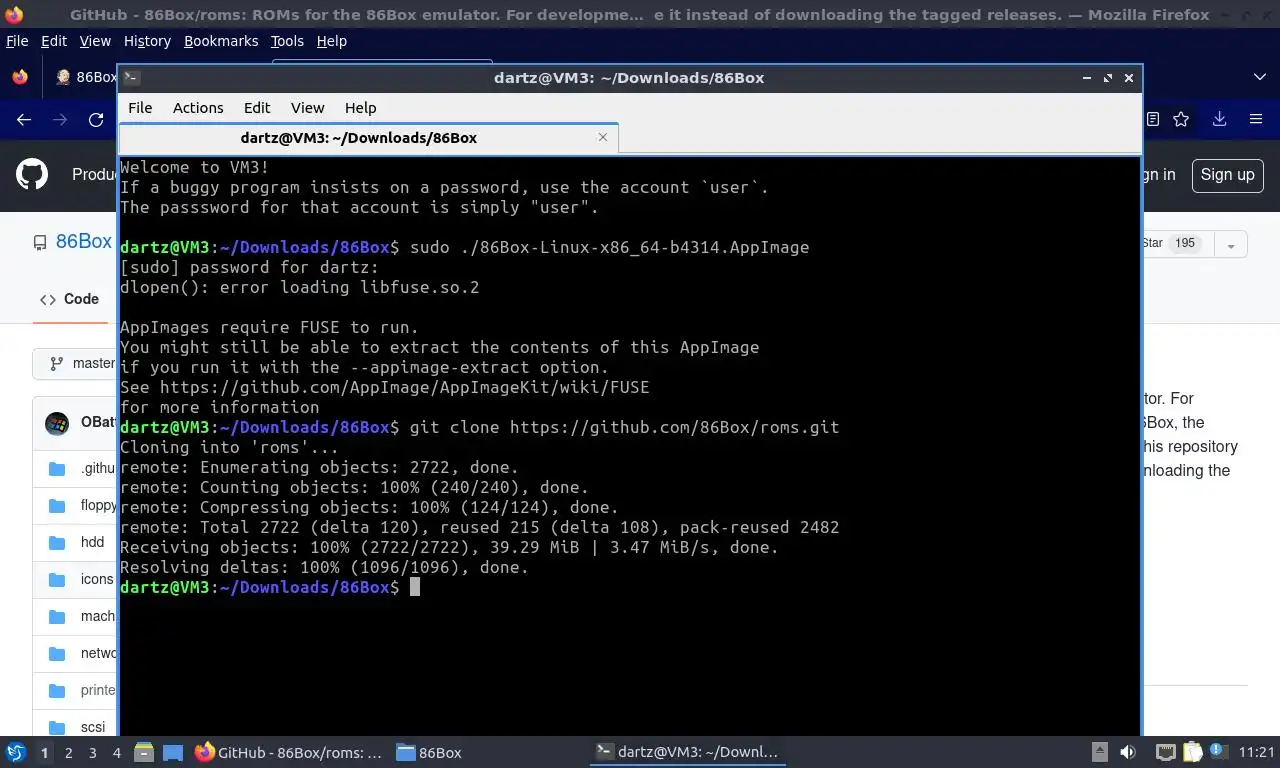Switch to workspace 2
Screen dimensions: 1280x768
(68, 753)
